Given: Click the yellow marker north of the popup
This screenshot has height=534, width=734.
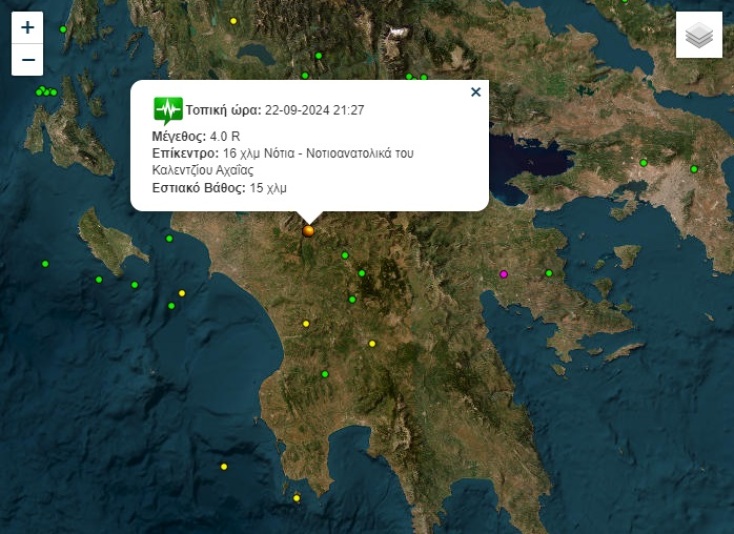Looking at the screenshot, I should pos(234,21).
